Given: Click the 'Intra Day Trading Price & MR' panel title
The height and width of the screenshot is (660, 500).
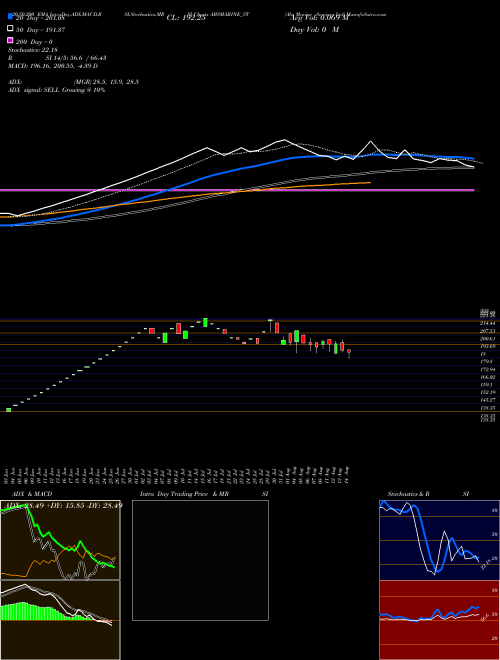Looking at the screenshot, I should point(184,494).
